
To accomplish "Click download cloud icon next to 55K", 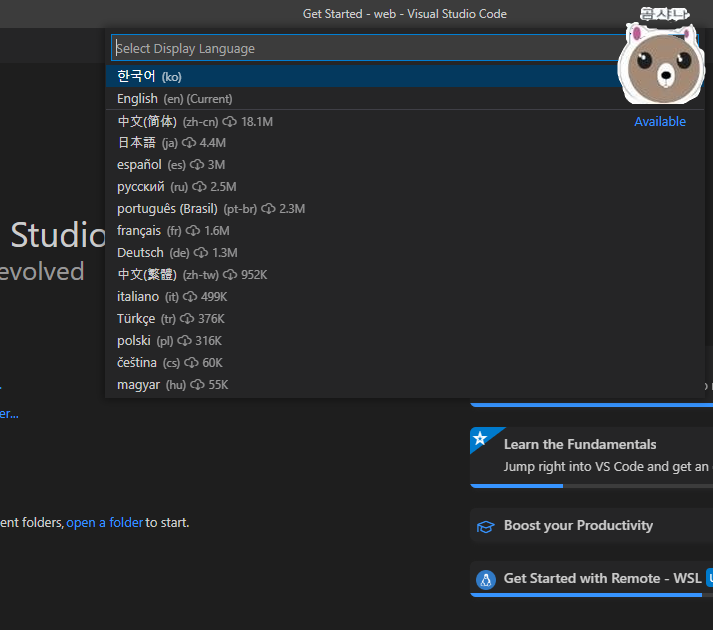I will tap(197, 385).
